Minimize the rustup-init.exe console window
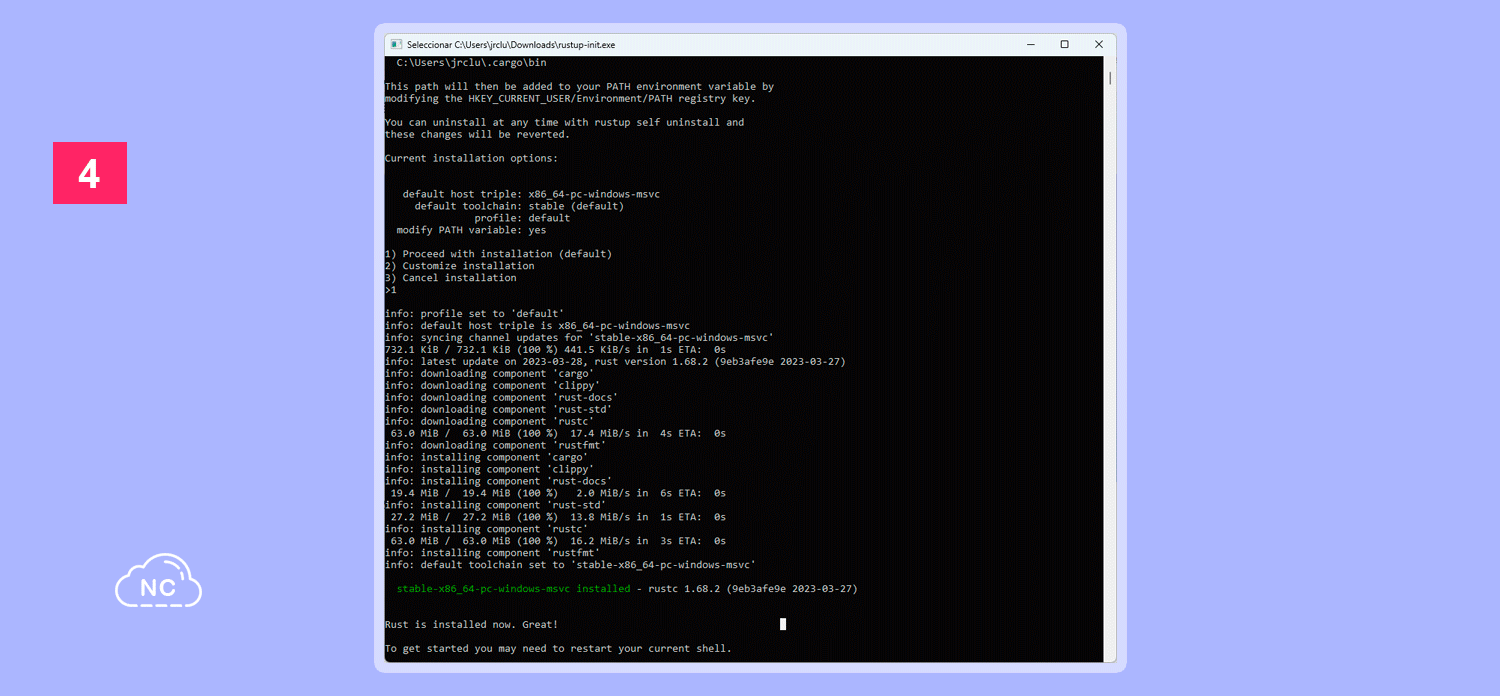This screenshot has width=1500, height=696. tap(1030, 44)
